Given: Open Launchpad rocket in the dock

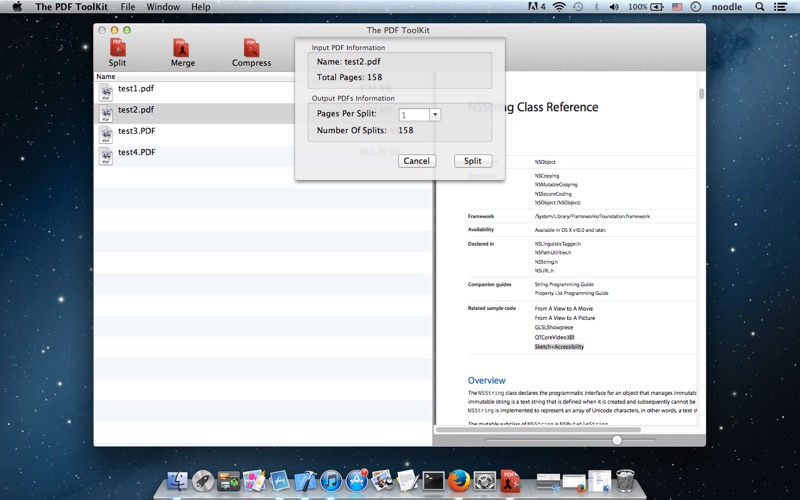Looking at the screenshot, I should pyautogui.click(x=203, y=481).
